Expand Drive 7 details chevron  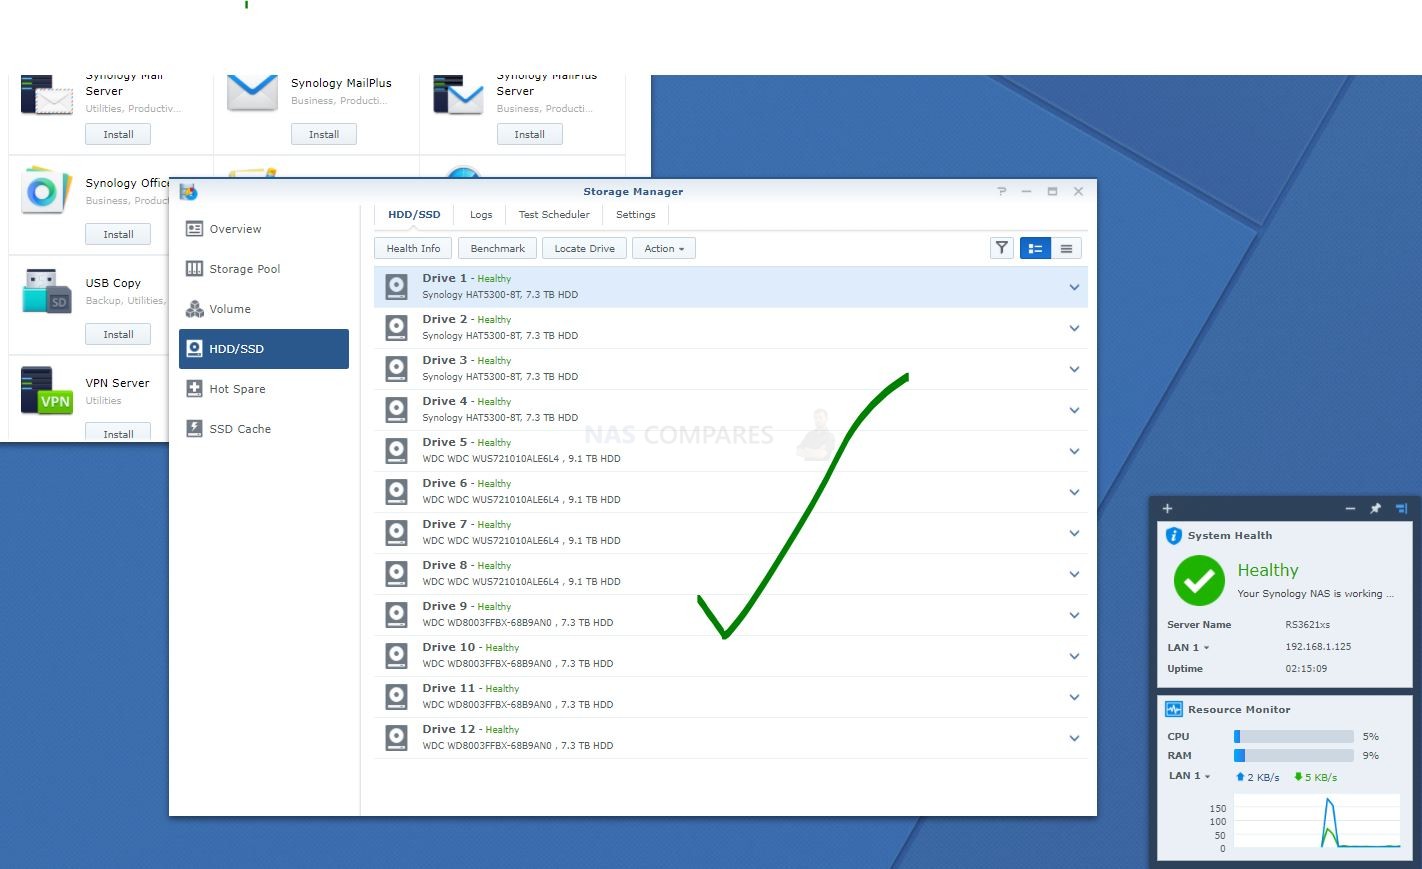(1074, 534)
